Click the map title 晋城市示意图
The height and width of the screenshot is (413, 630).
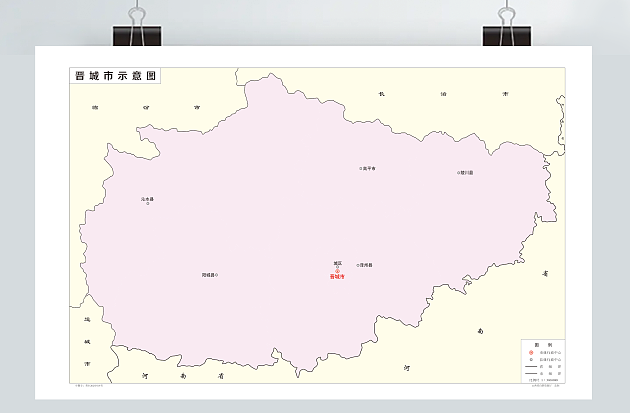115,76
